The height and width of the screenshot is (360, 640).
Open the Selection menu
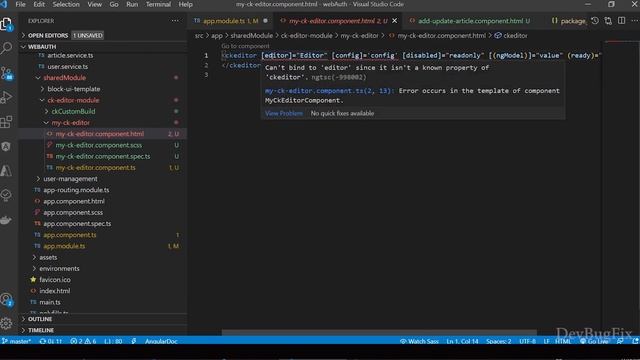[x=66, y=4]
